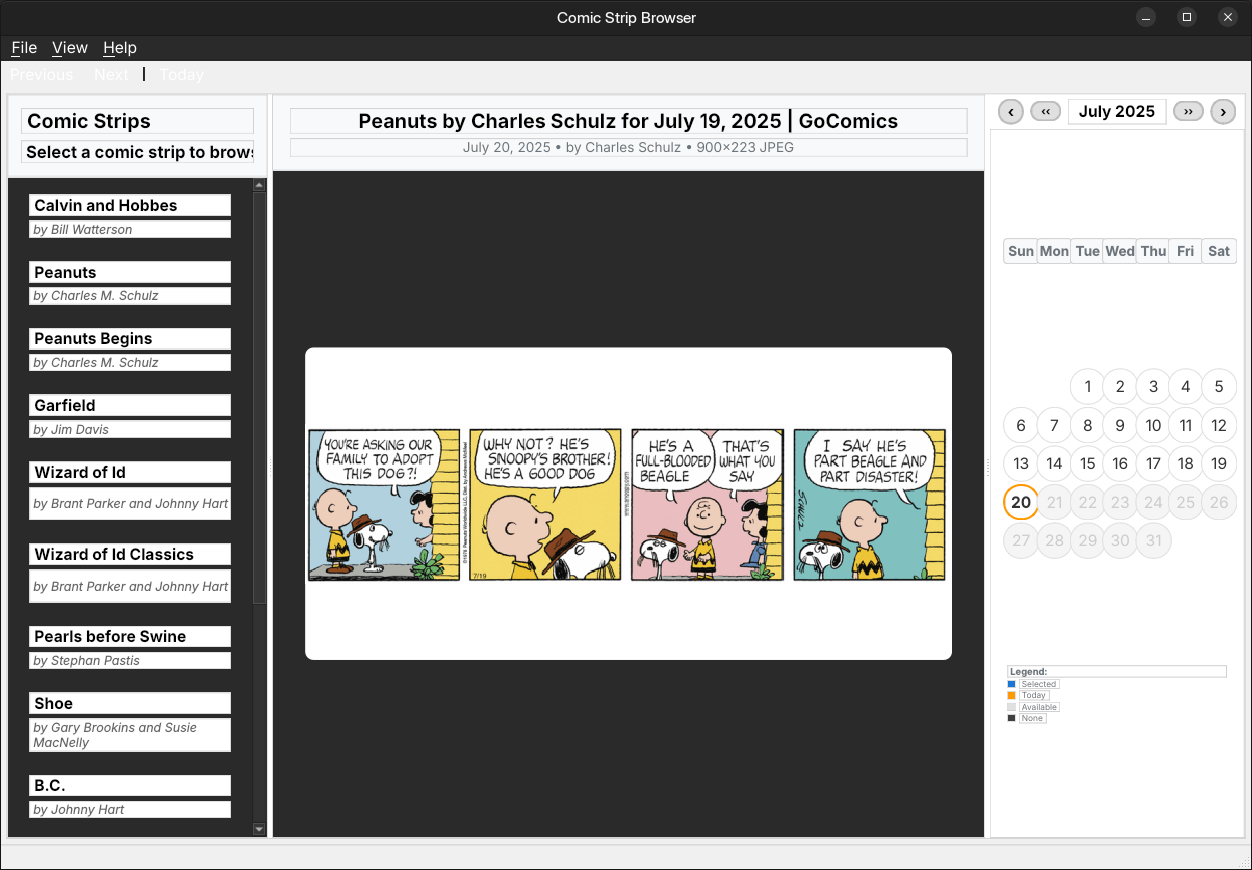Viewport: 1252px width, 870px height.
Task: Click the orange Today legend swatch
Action: click(x=1011, y=695)
